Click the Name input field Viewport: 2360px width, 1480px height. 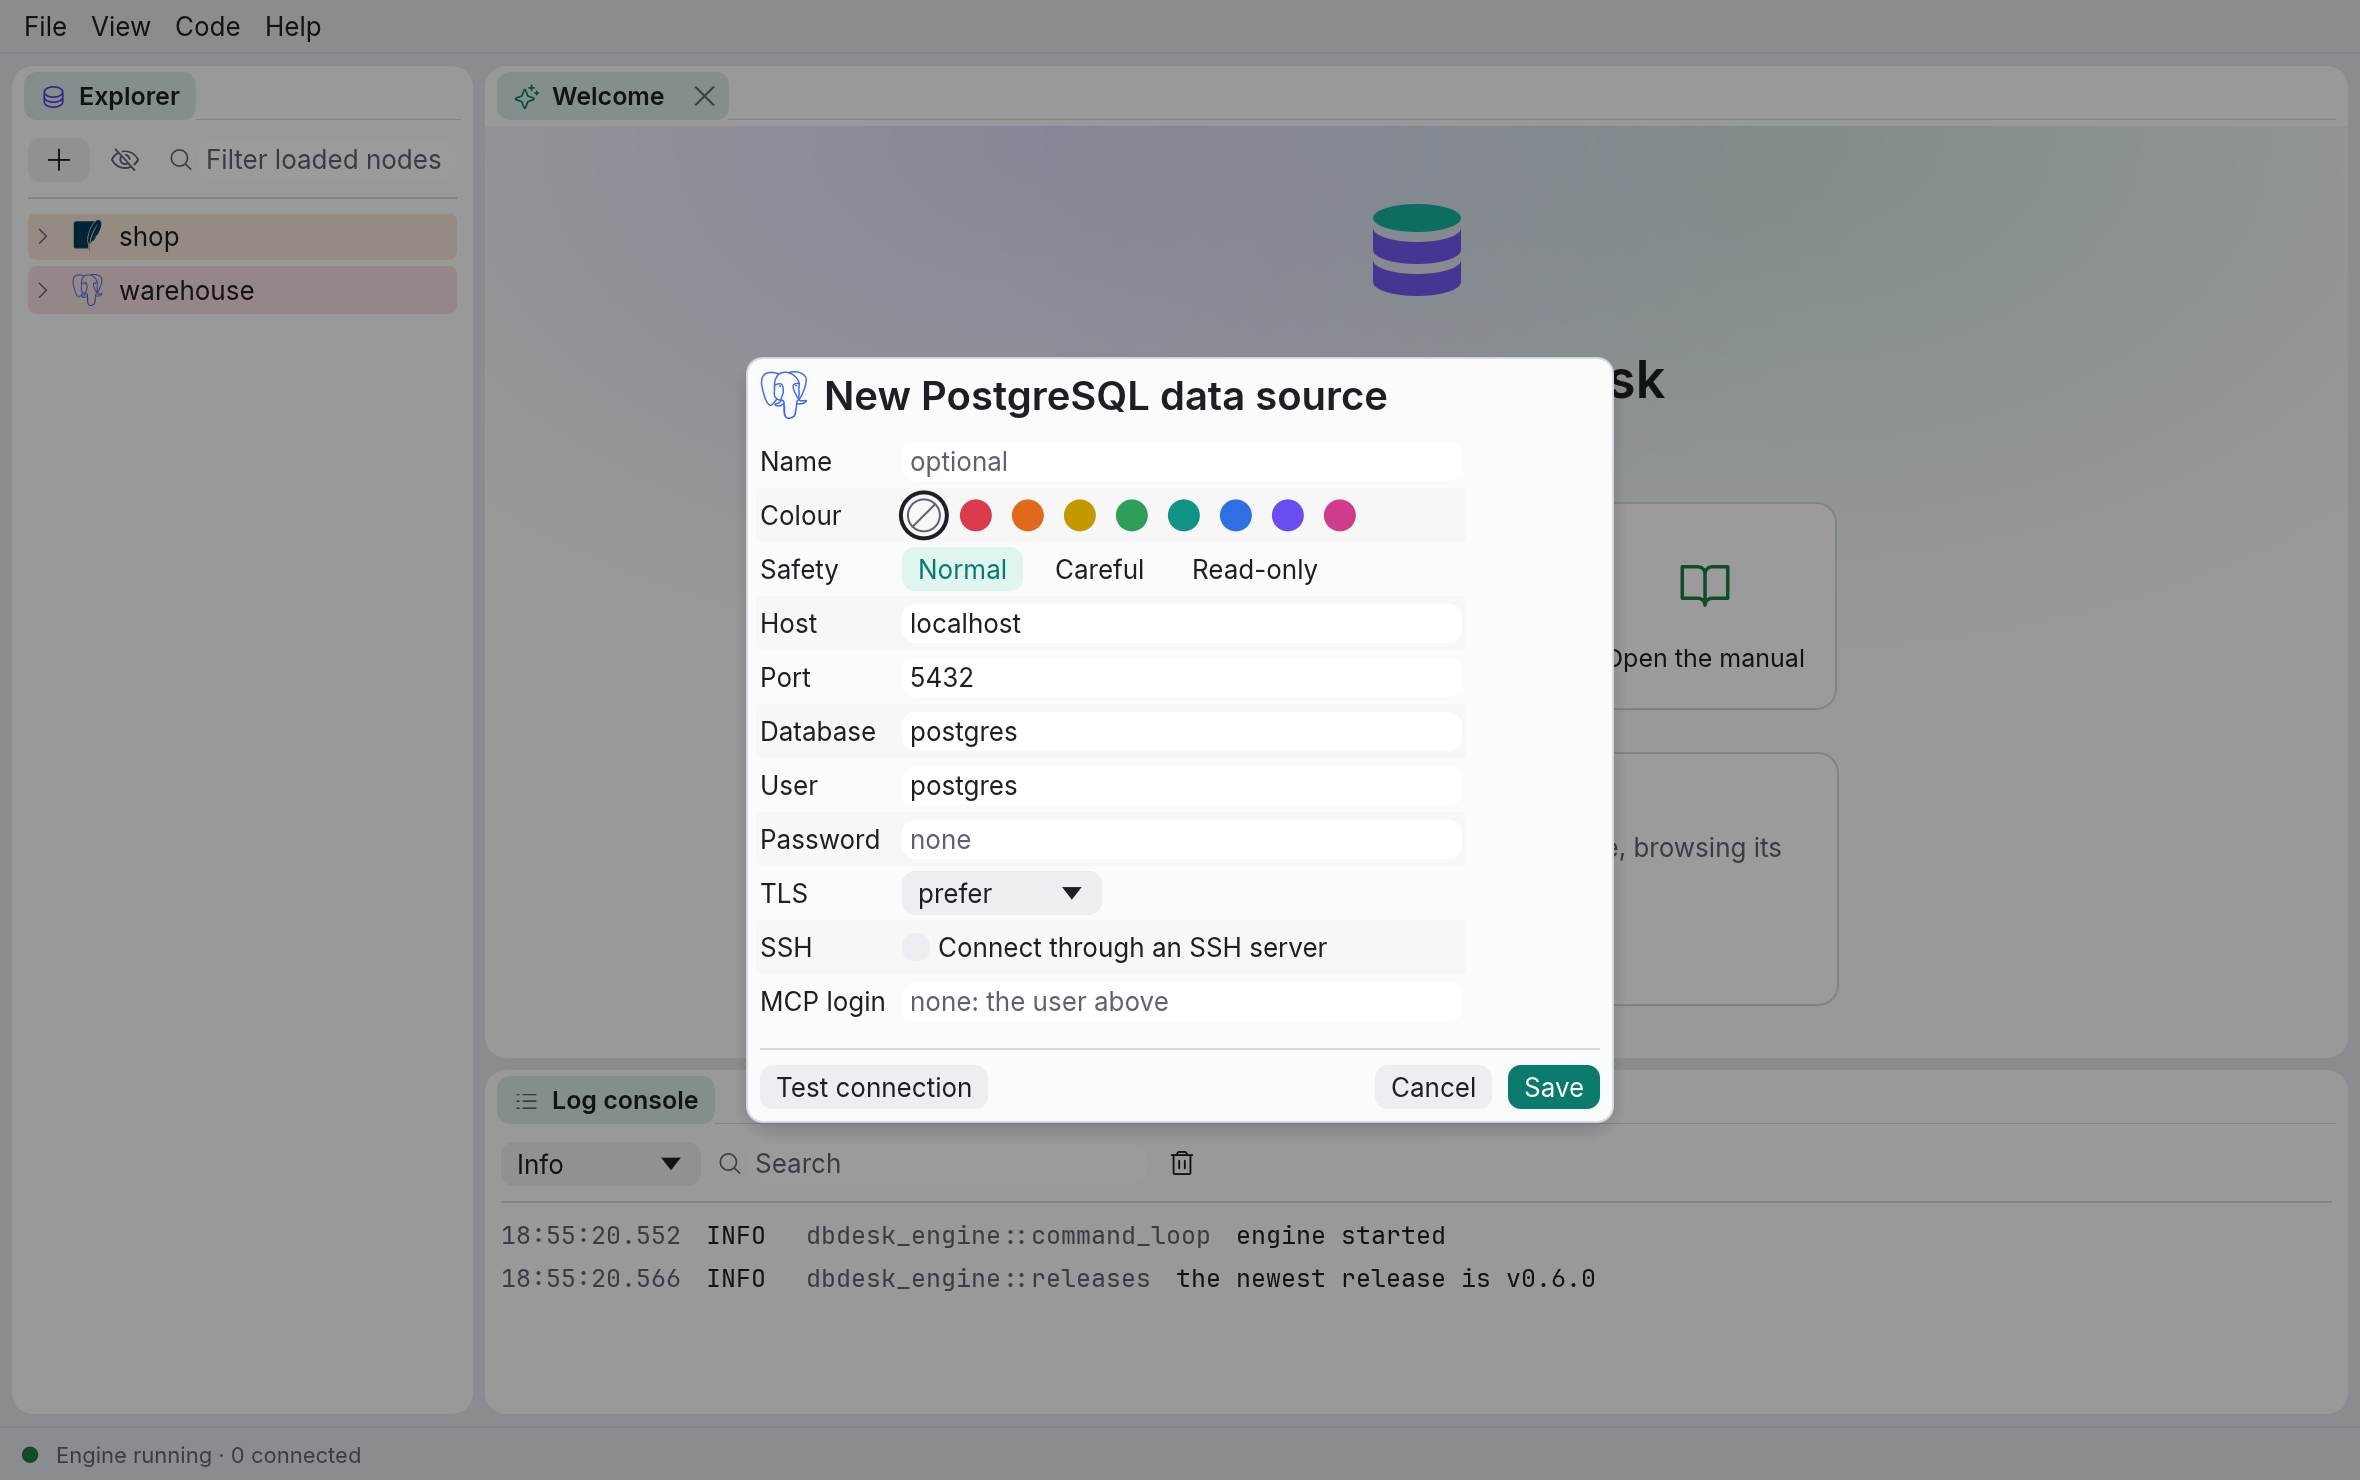[x=1181, y=461]
